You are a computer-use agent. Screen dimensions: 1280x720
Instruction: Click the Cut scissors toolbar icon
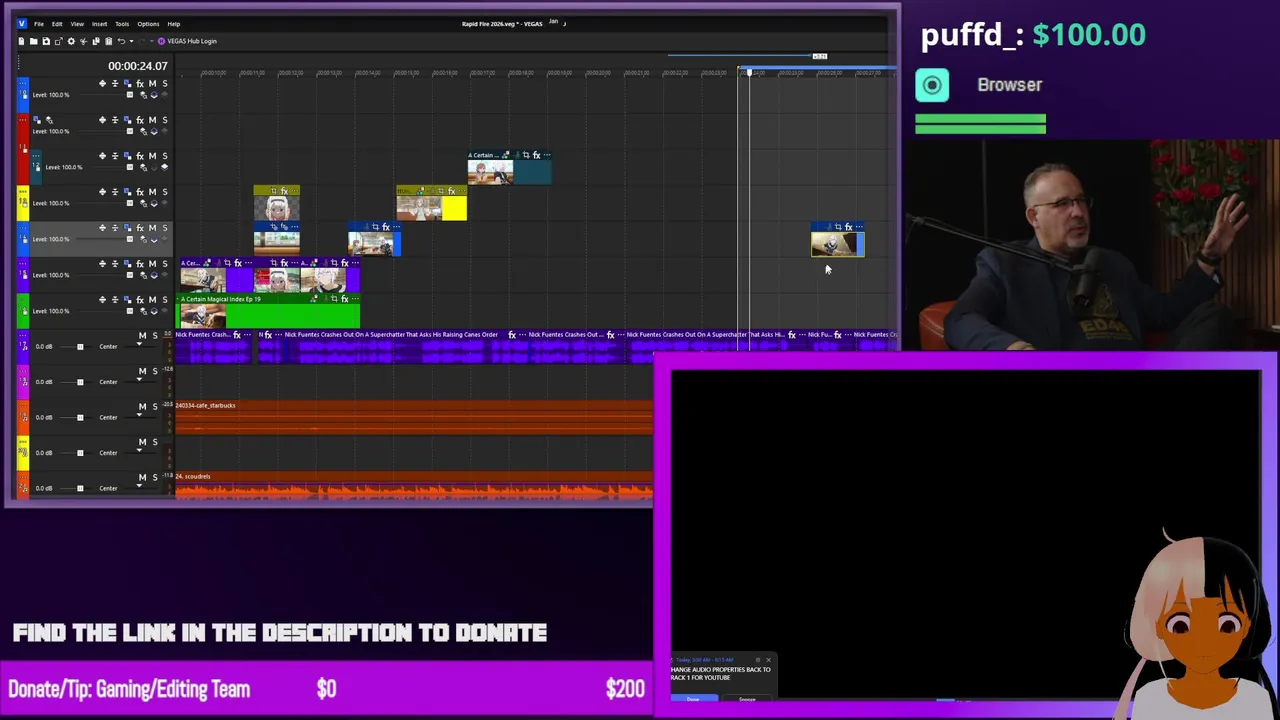83,41
